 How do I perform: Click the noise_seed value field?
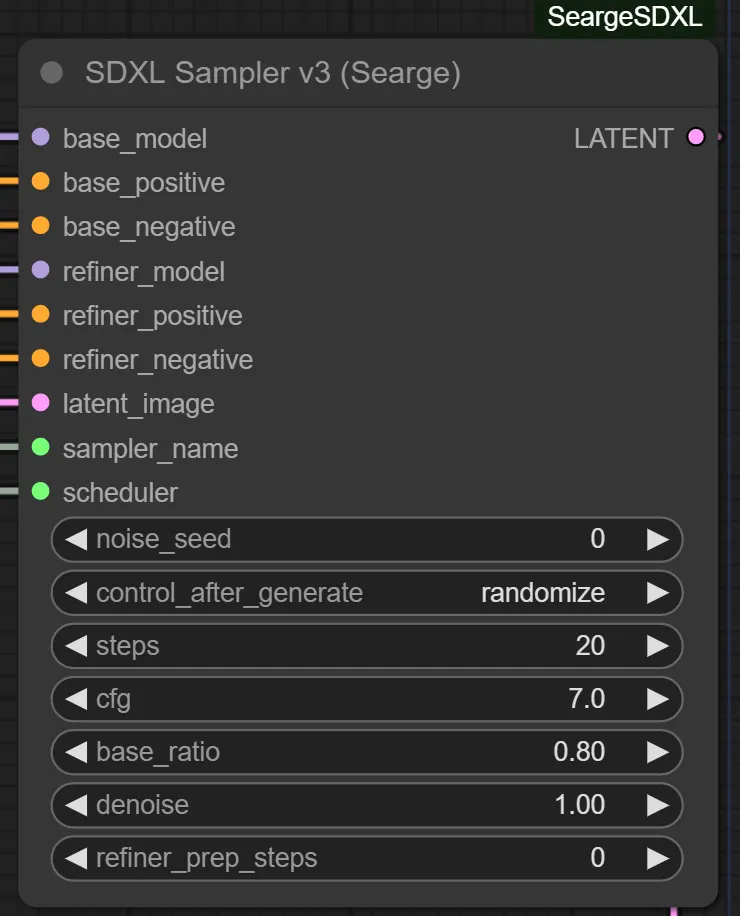[366, 540]
